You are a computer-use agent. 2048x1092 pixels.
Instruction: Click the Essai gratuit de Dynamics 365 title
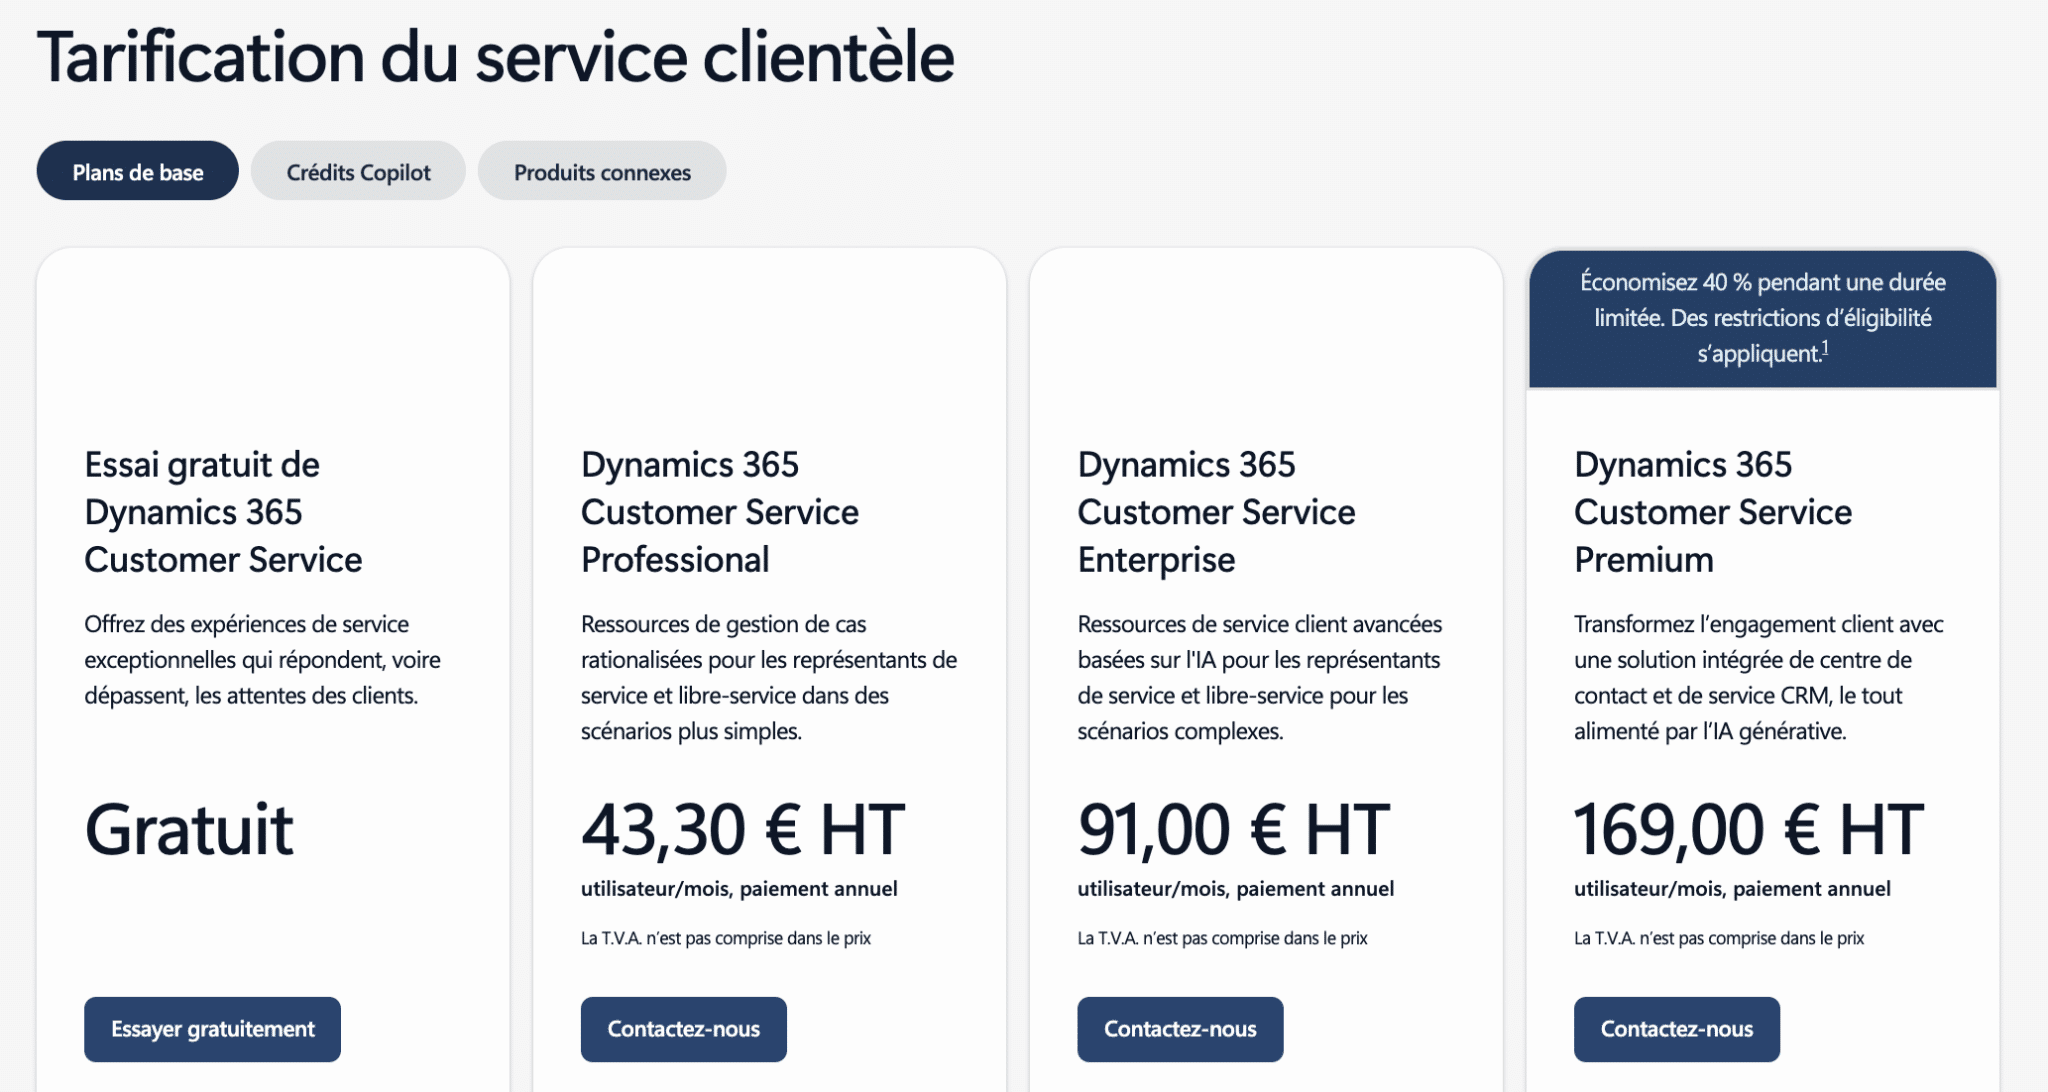223,512
